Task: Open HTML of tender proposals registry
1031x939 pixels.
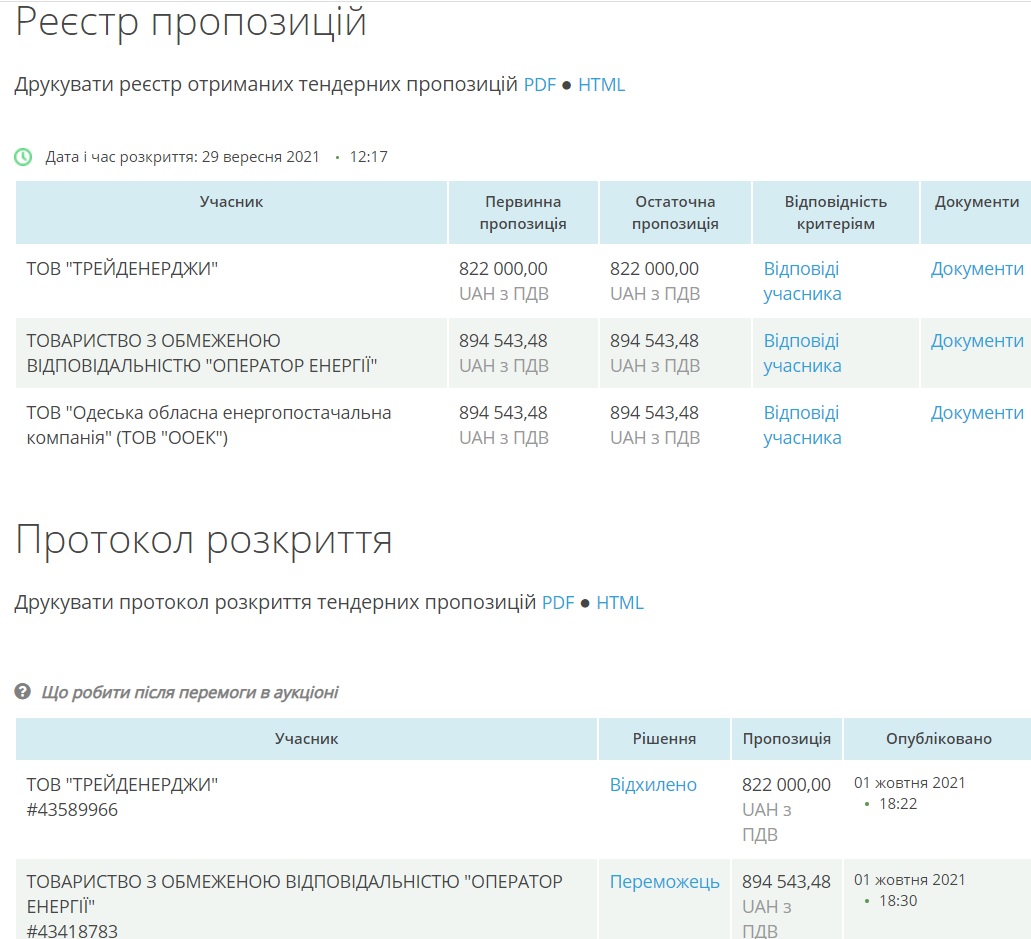Action: (602, 85)
